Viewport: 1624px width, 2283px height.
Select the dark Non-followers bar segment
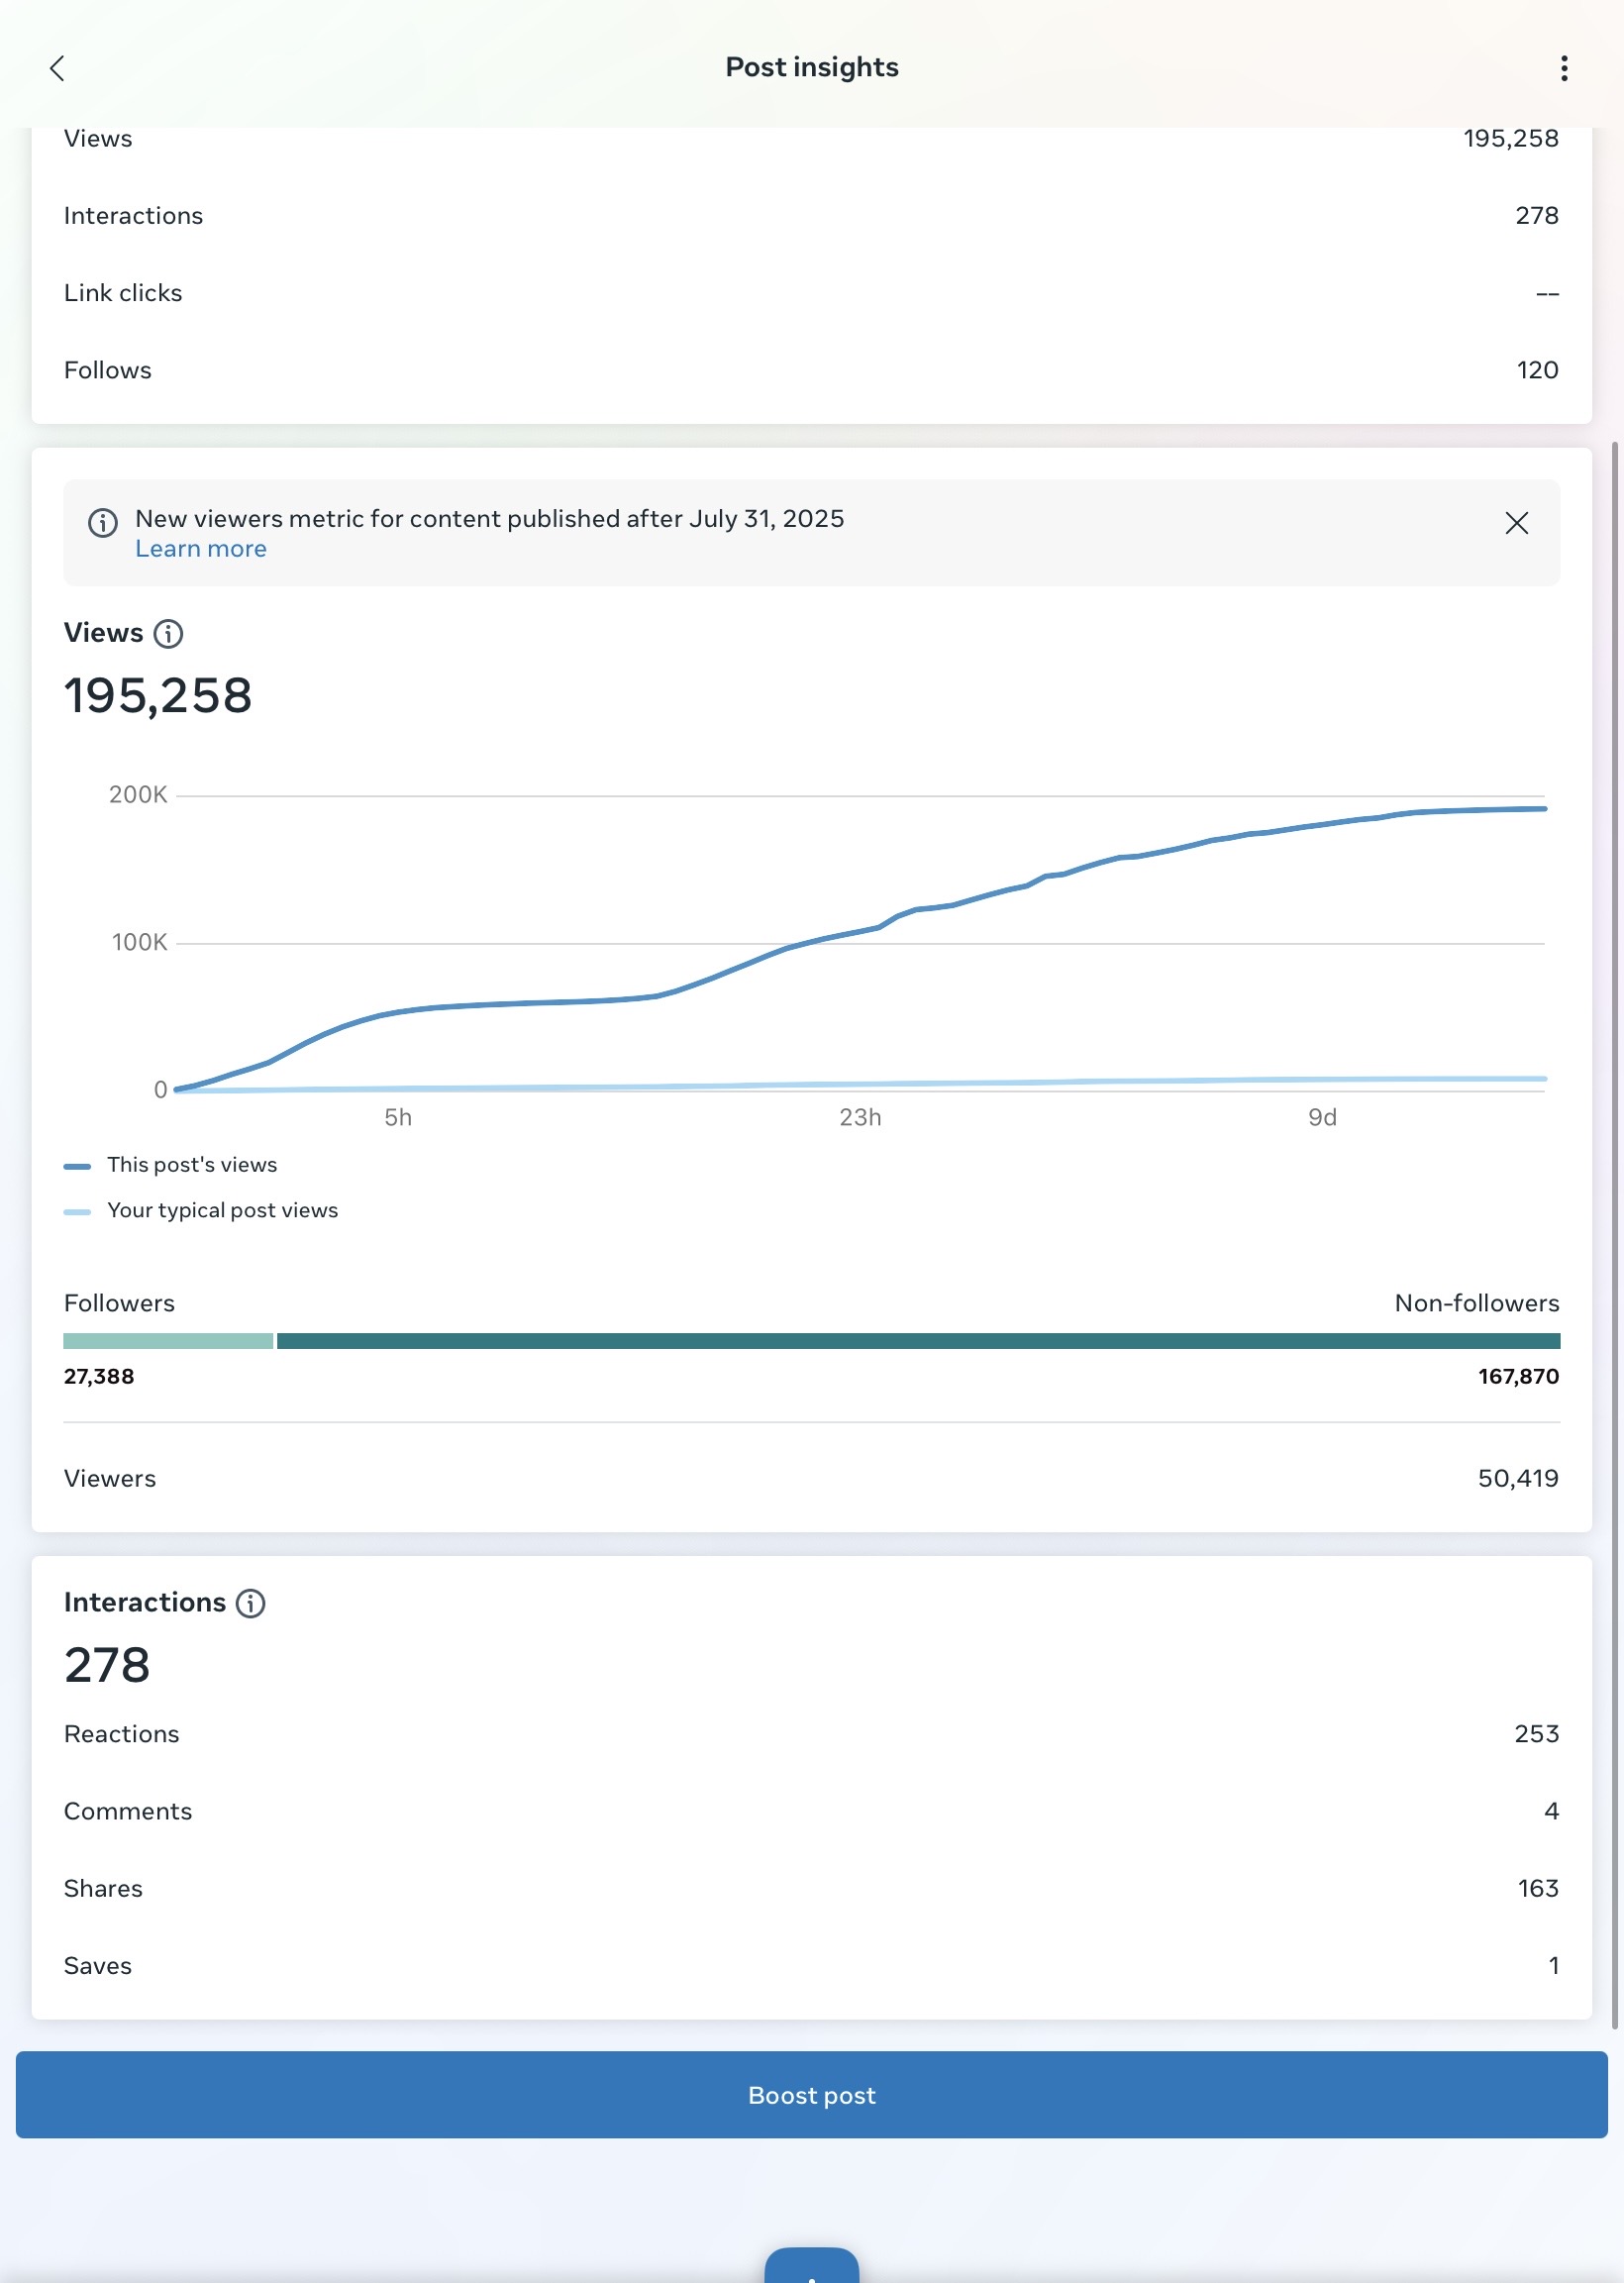coord(918,1341)
